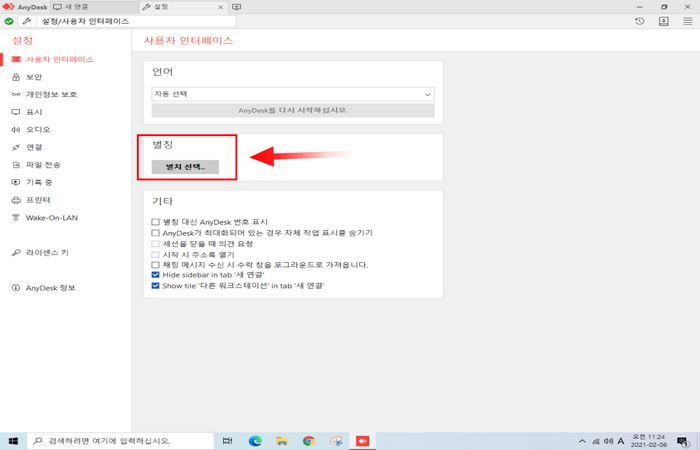Open the hamburger main menu

pyautogui.click(x=688, y=21)
